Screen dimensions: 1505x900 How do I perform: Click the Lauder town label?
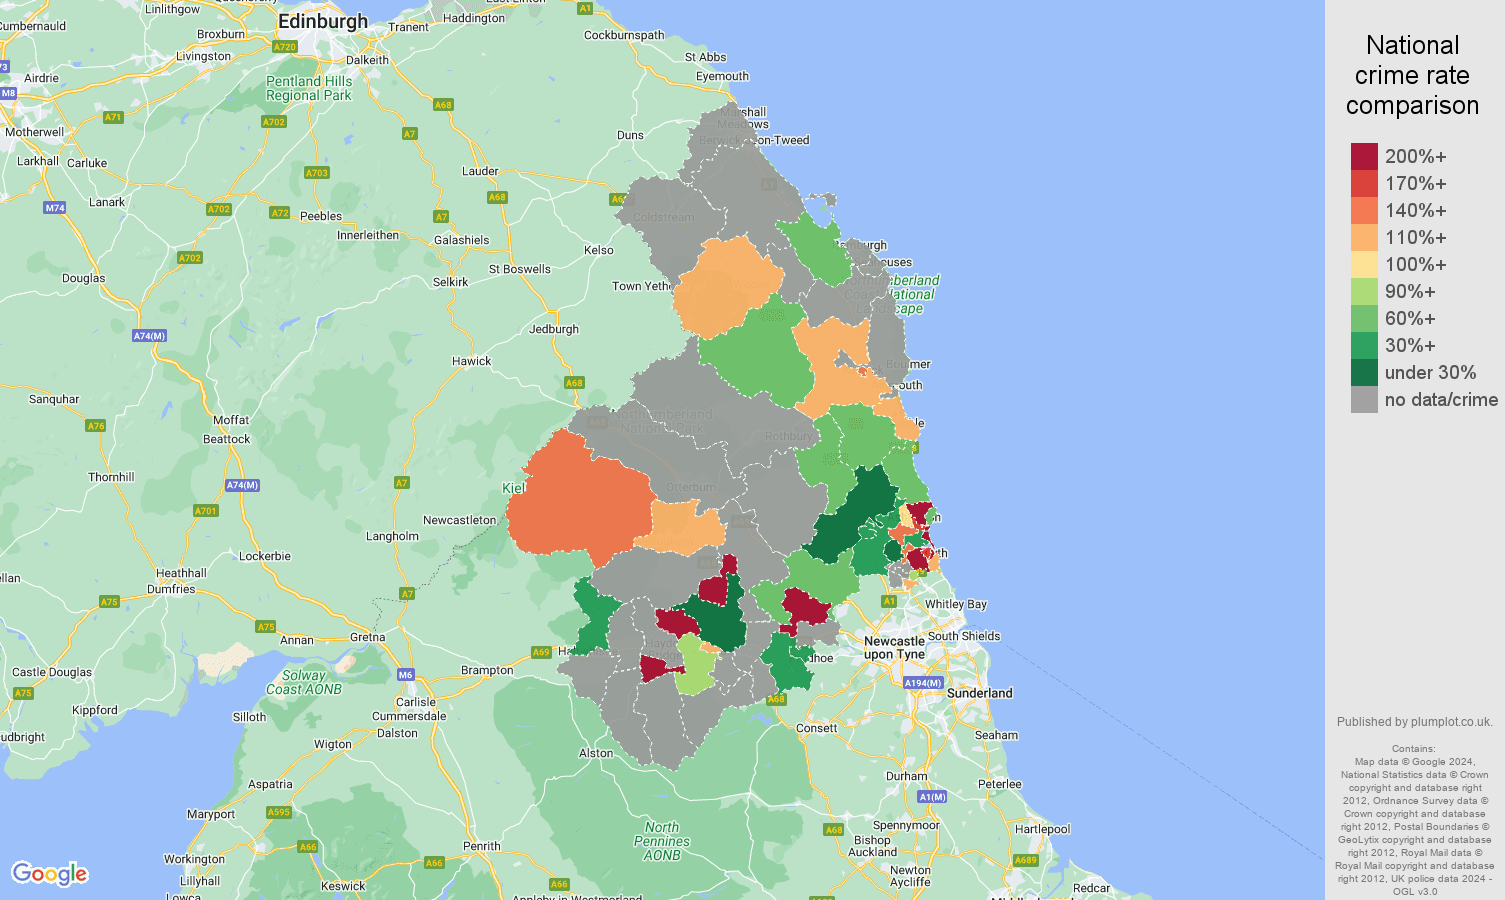tap(480, 171)
